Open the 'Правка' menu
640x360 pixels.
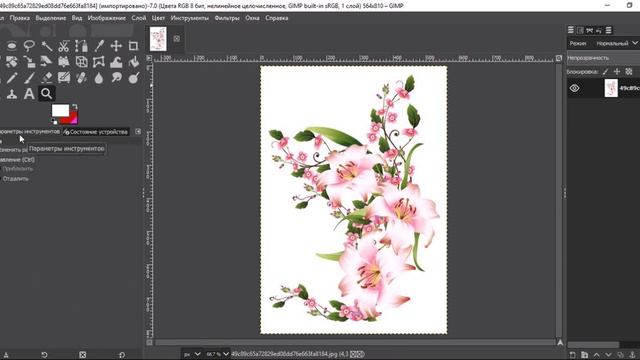pos(20,18)
